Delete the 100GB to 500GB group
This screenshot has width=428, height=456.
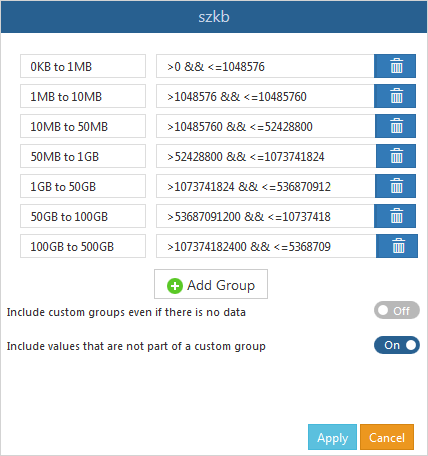(397, 246)
